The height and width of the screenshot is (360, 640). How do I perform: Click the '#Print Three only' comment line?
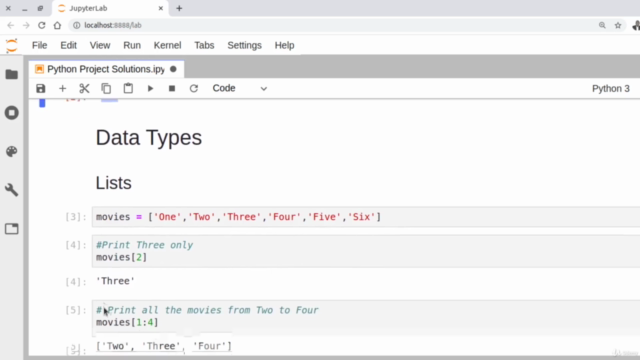pos(144,245)
